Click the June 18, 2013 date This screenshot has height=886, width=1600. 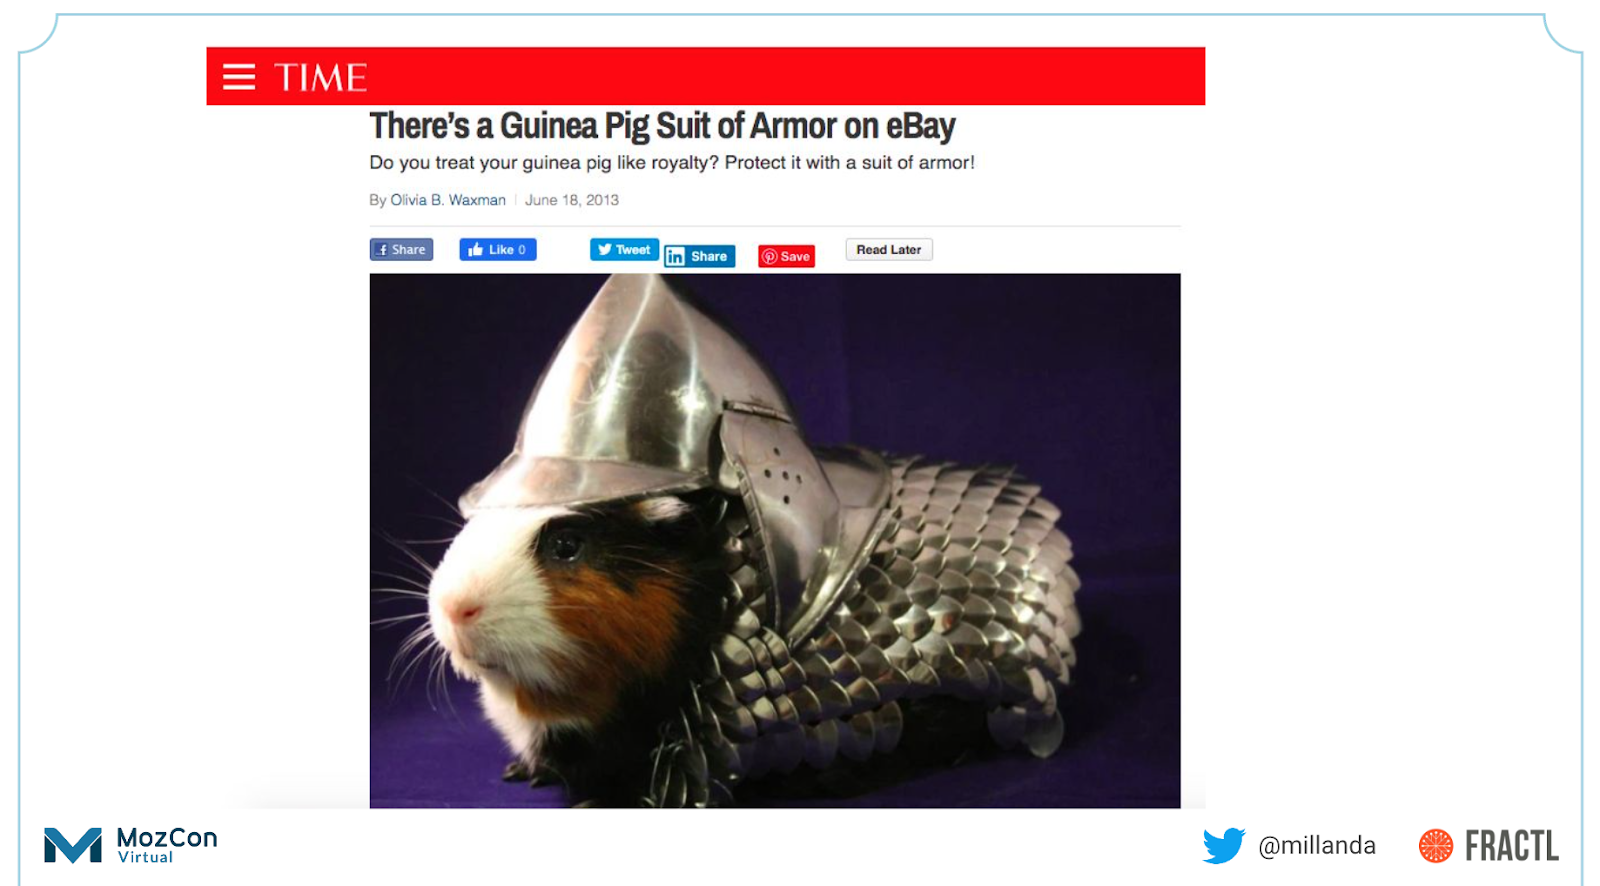pyautogui.click(x=572, y=200)
